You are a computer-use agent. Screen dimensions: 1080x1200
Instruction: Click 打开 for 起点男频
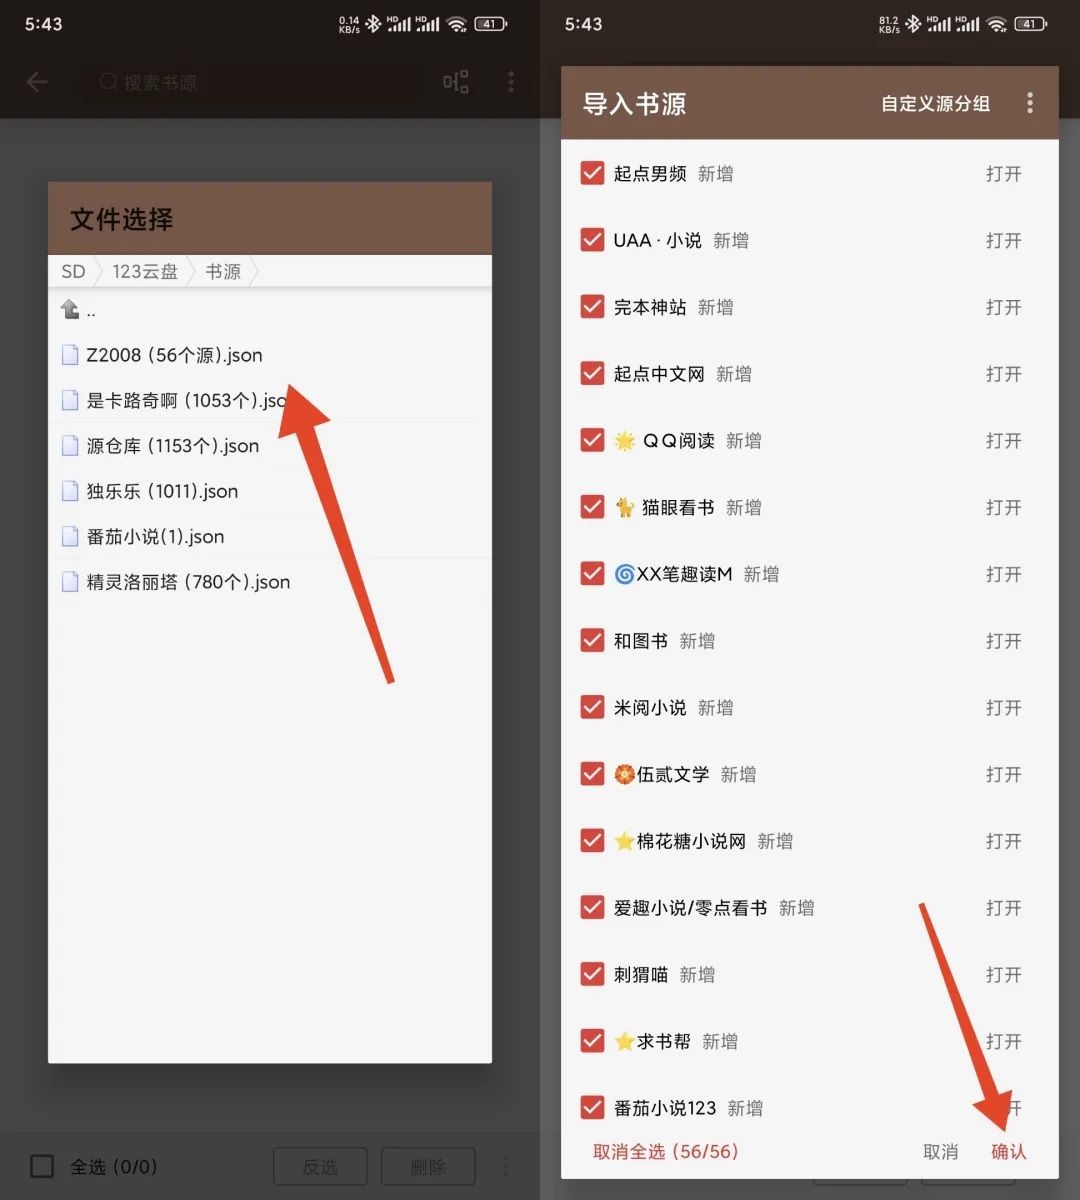(x=1003, y=174)
